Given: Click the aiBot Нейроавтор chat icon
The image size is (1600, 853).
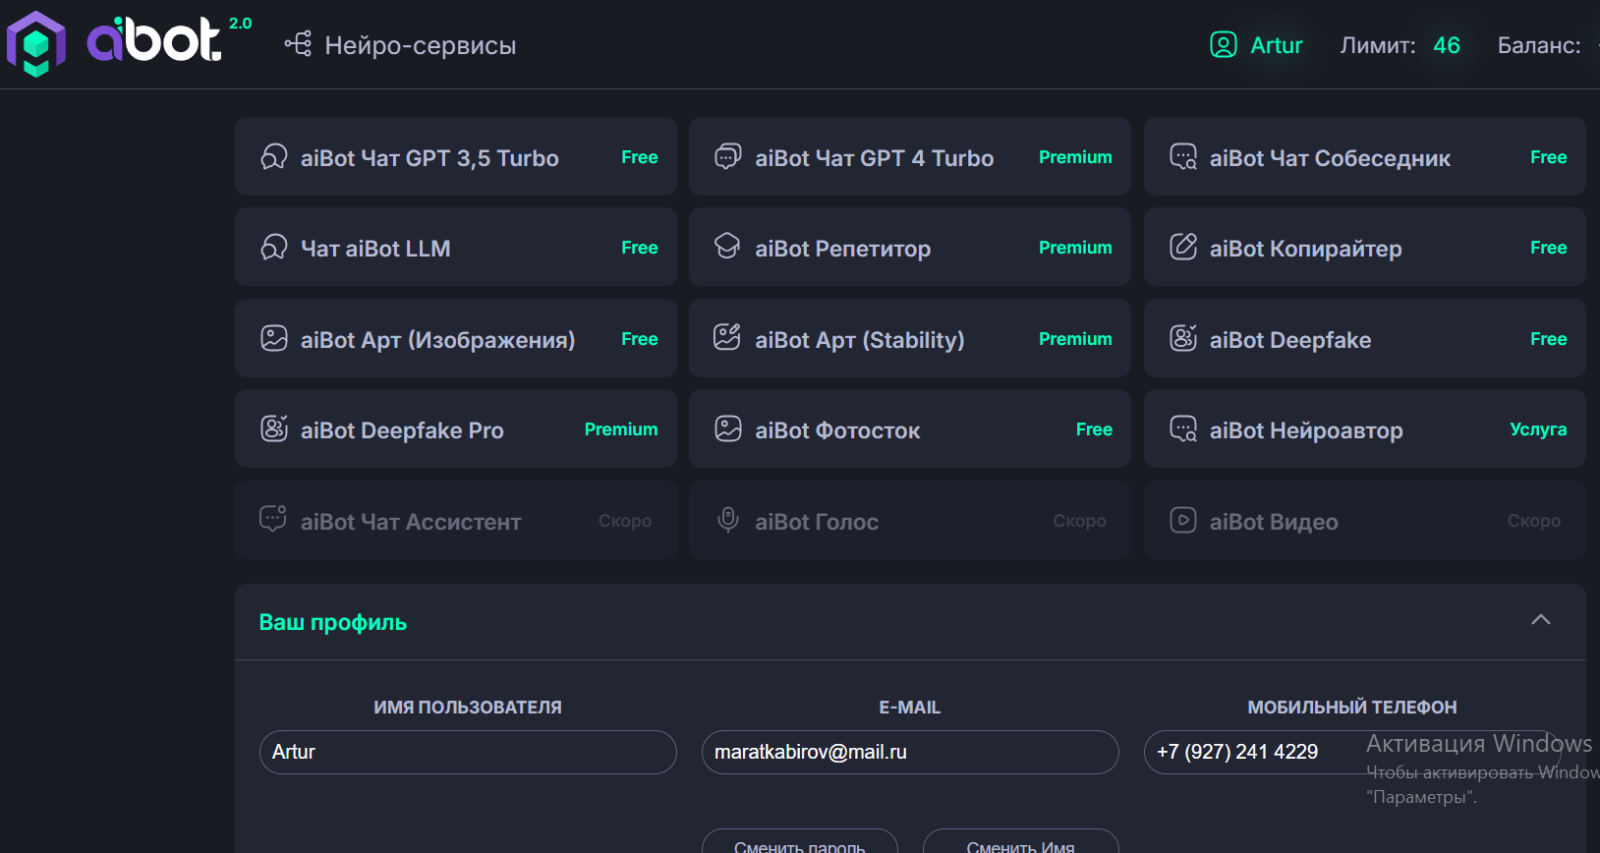Looking at the screenshot, I should click(1183, 429).
